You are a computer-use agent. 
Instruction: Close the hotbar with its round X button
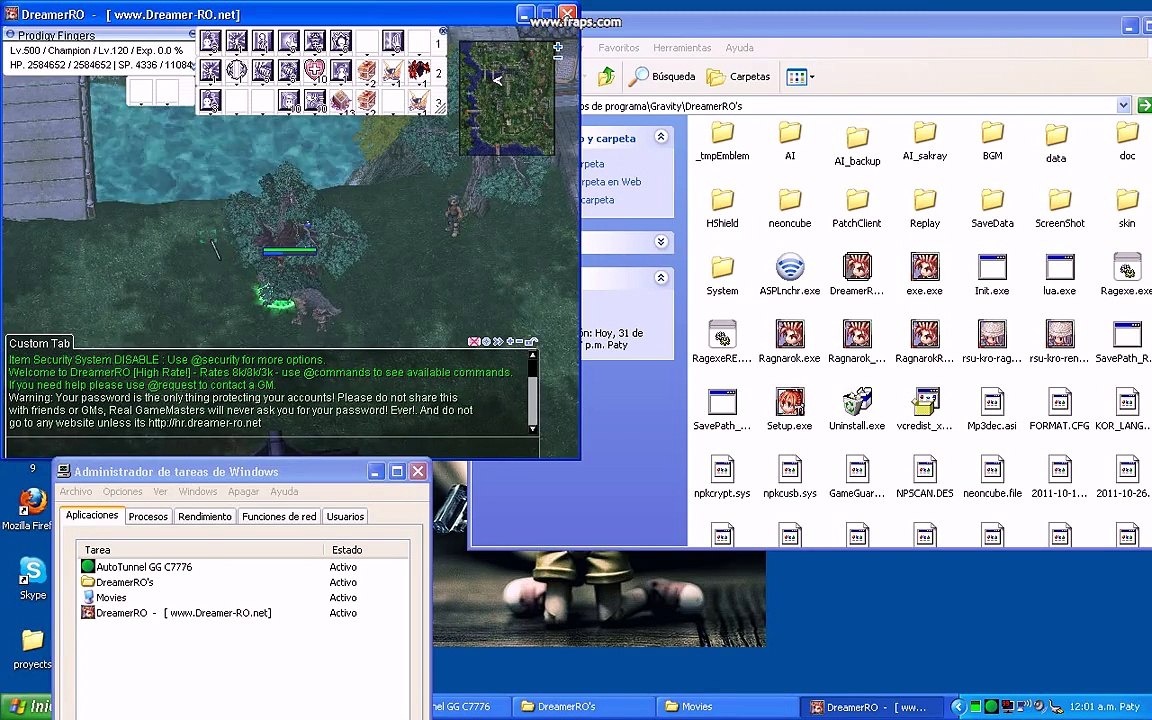point(442,31)
